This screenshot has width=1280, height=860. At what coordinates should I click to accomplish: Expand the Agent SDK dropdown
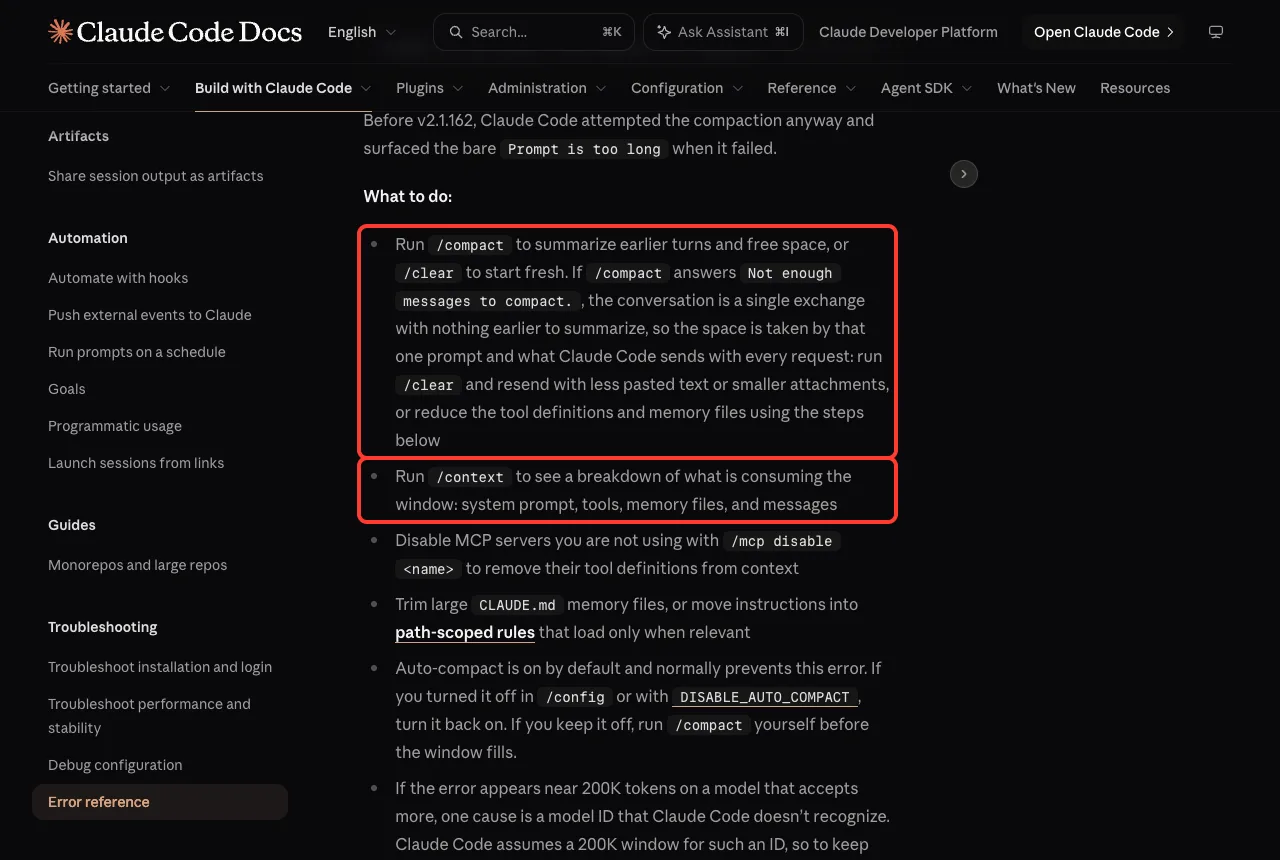[927, 88]
